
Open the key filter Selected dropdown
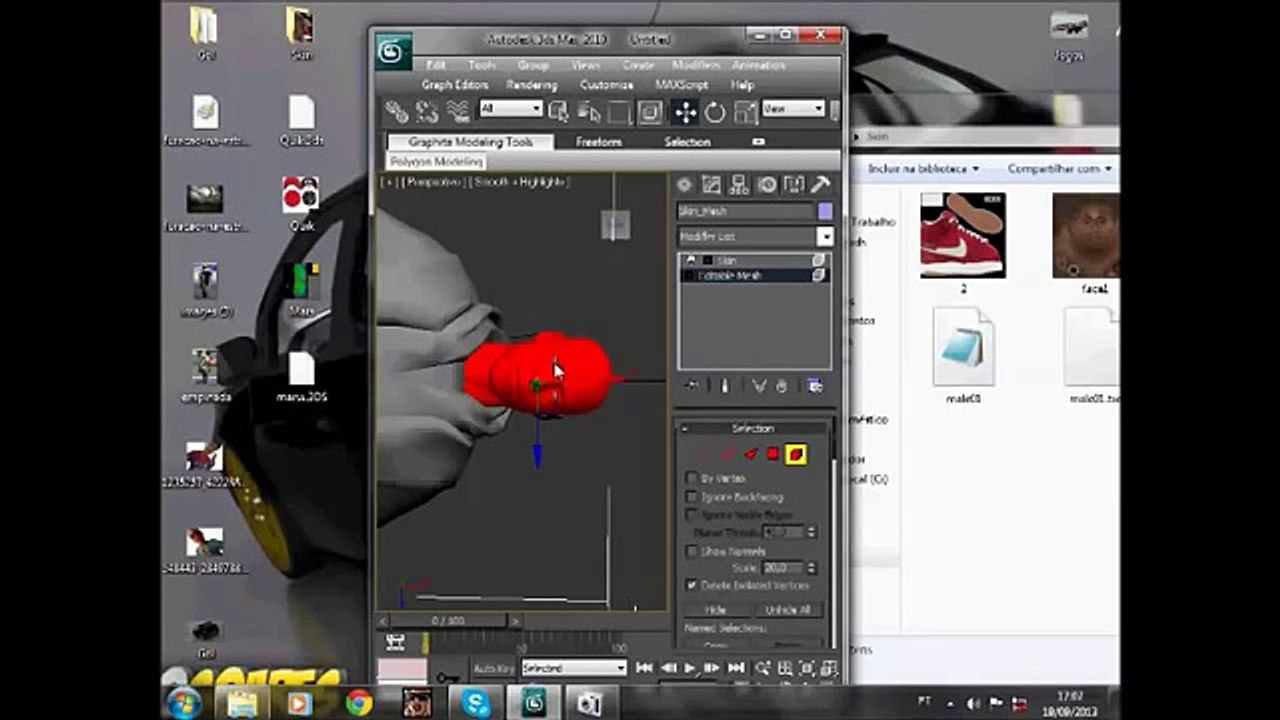click(574, 668)
